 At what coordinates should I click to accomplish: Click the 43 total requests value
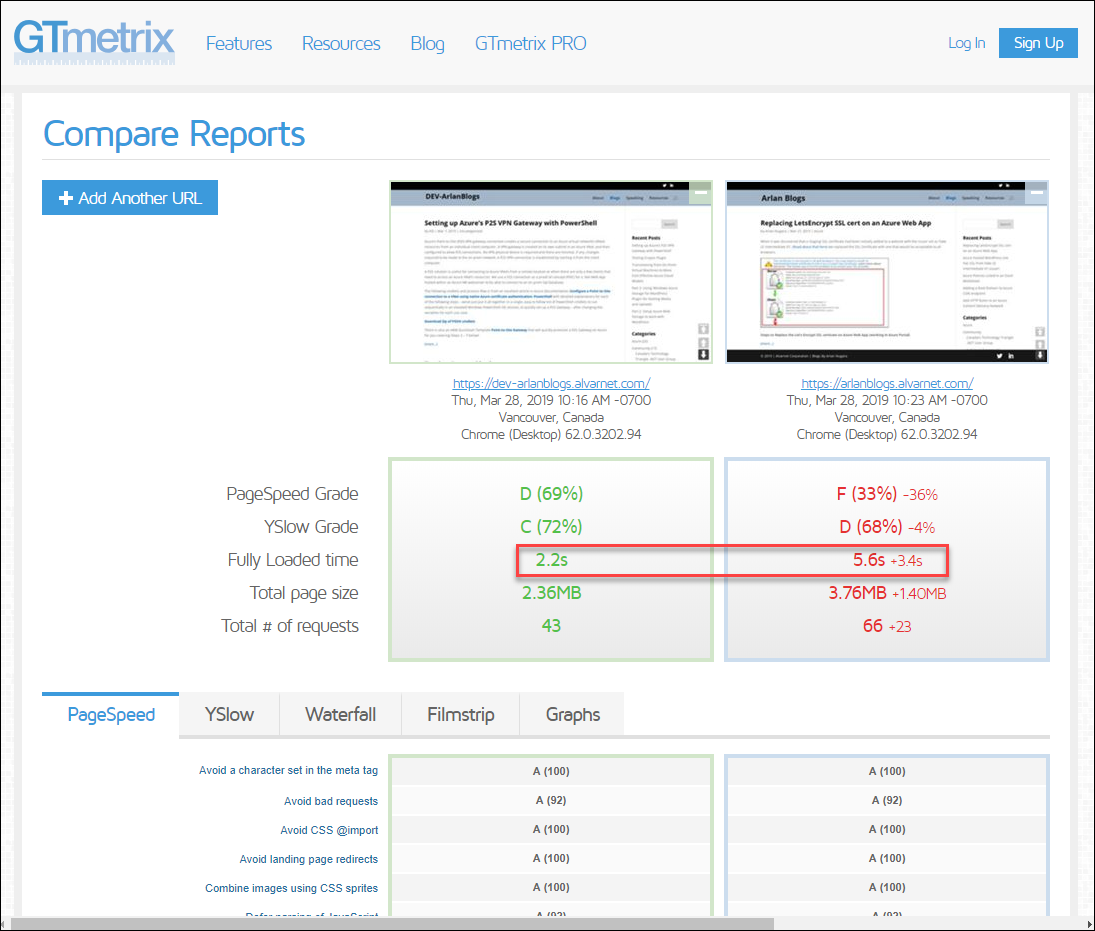coord(551,626)
